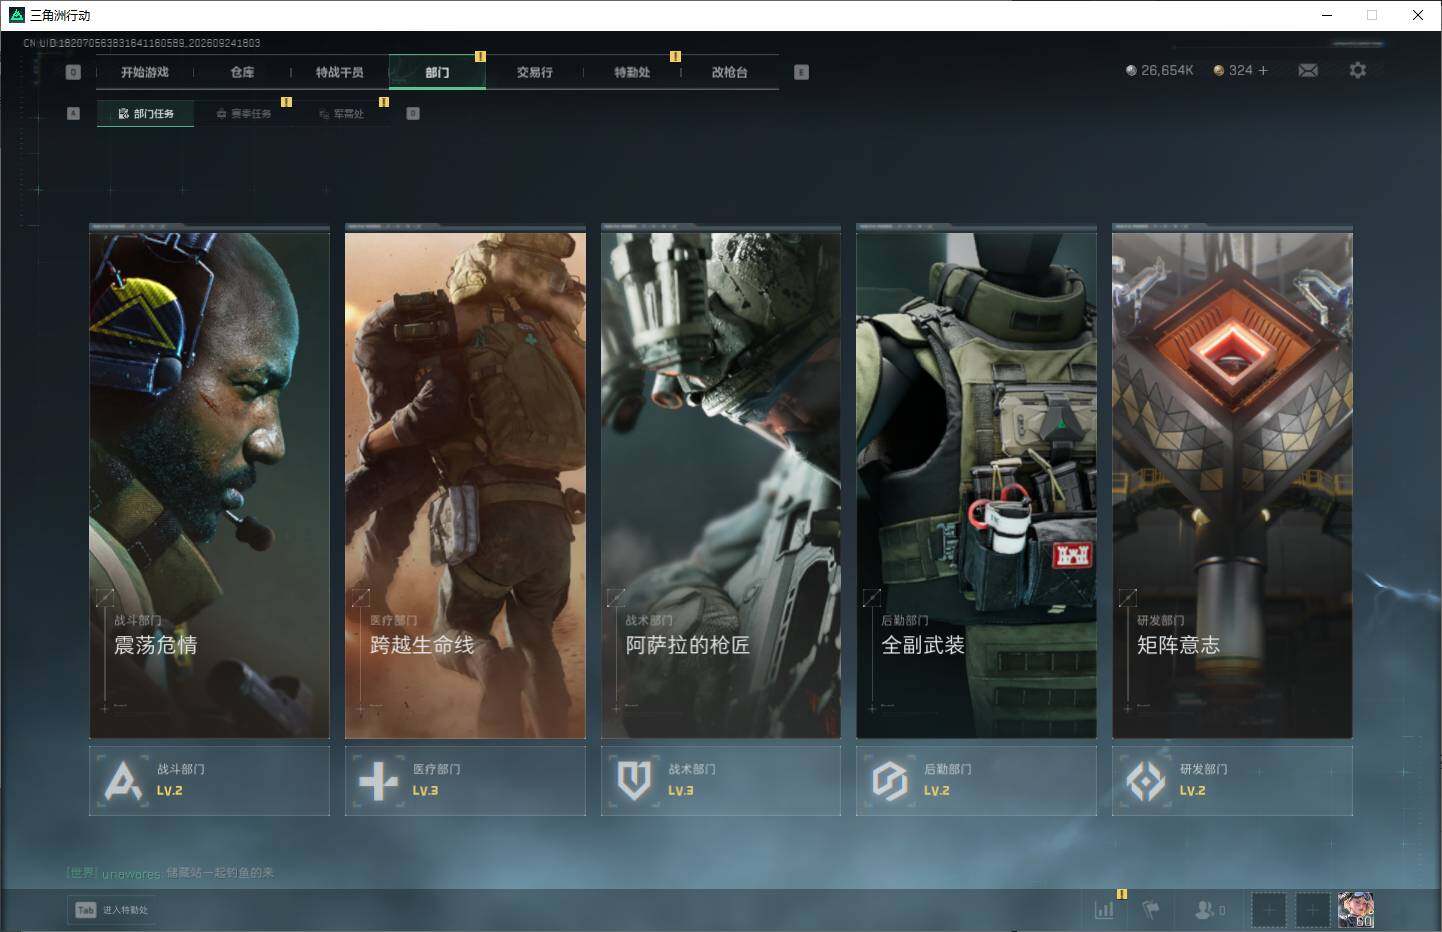Click the Tab 进入特勤处 button
The image size is (1442, 932).
pyautogui.click(x=112, y=910)
